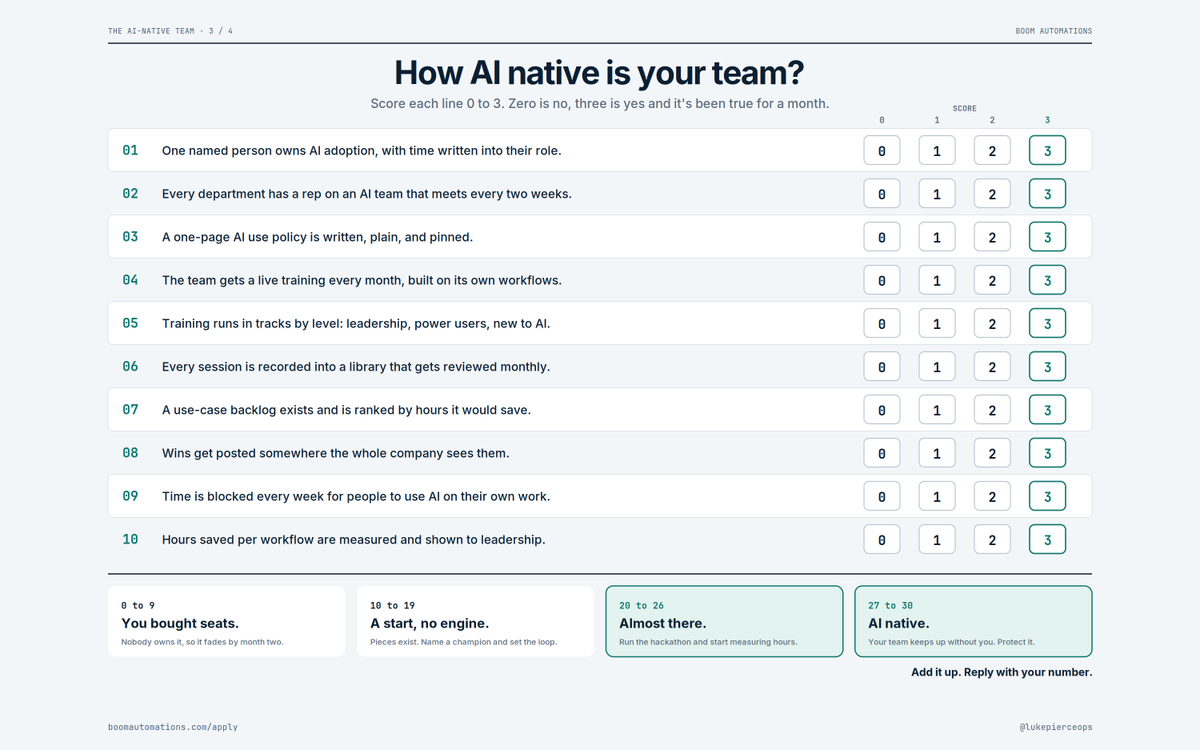Select score 3 for line 04
The height and width of the screenshot is (750, 1200).
pyautogui.click(x=1047, y=280)
